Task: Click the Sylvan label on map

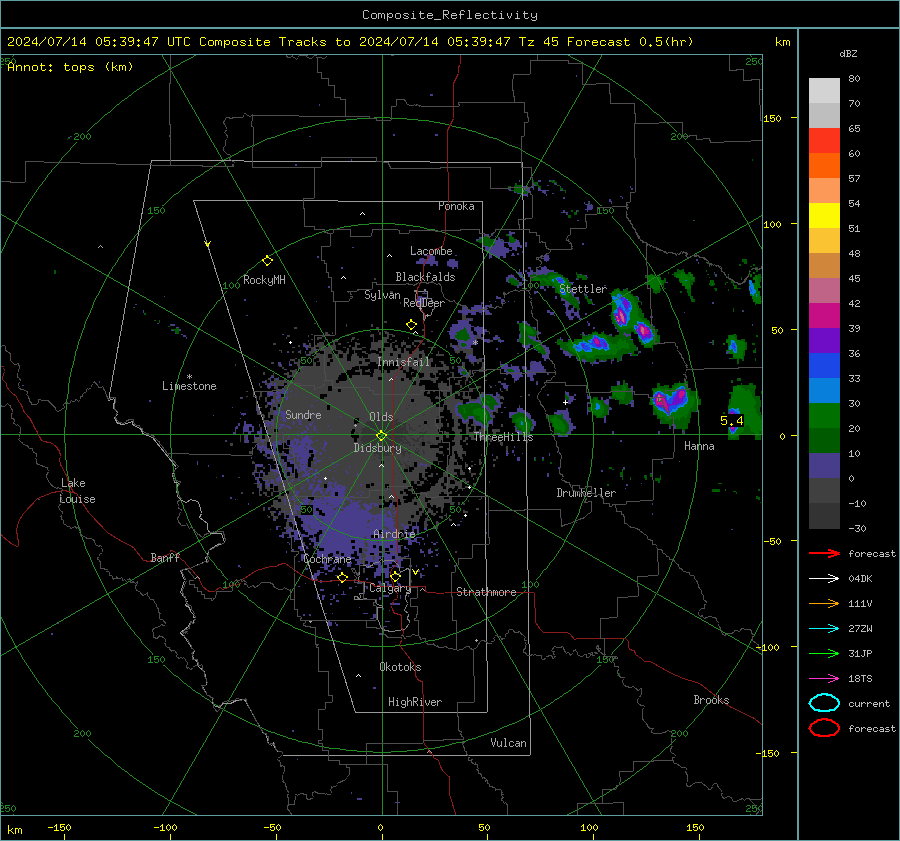Action: tap(382, 295)
